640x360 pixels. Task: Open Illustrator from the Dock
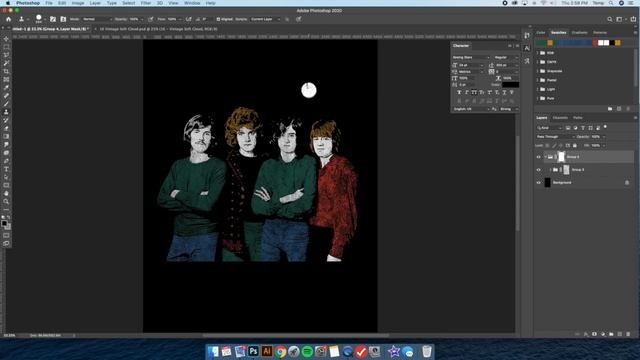(267, 351)
